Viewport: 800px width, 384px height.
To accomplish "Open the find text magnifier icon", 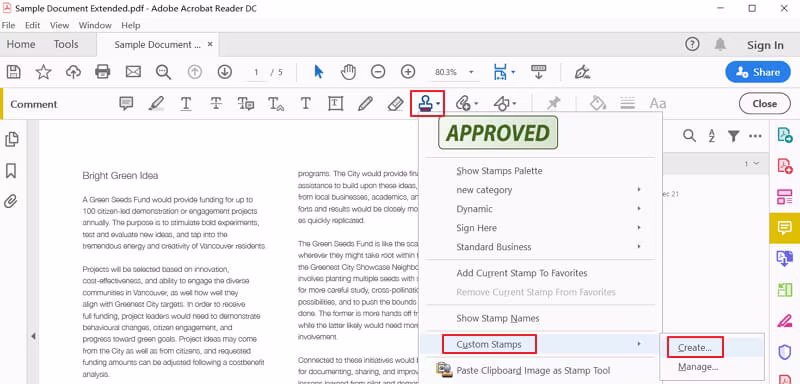I will (163, 72).
